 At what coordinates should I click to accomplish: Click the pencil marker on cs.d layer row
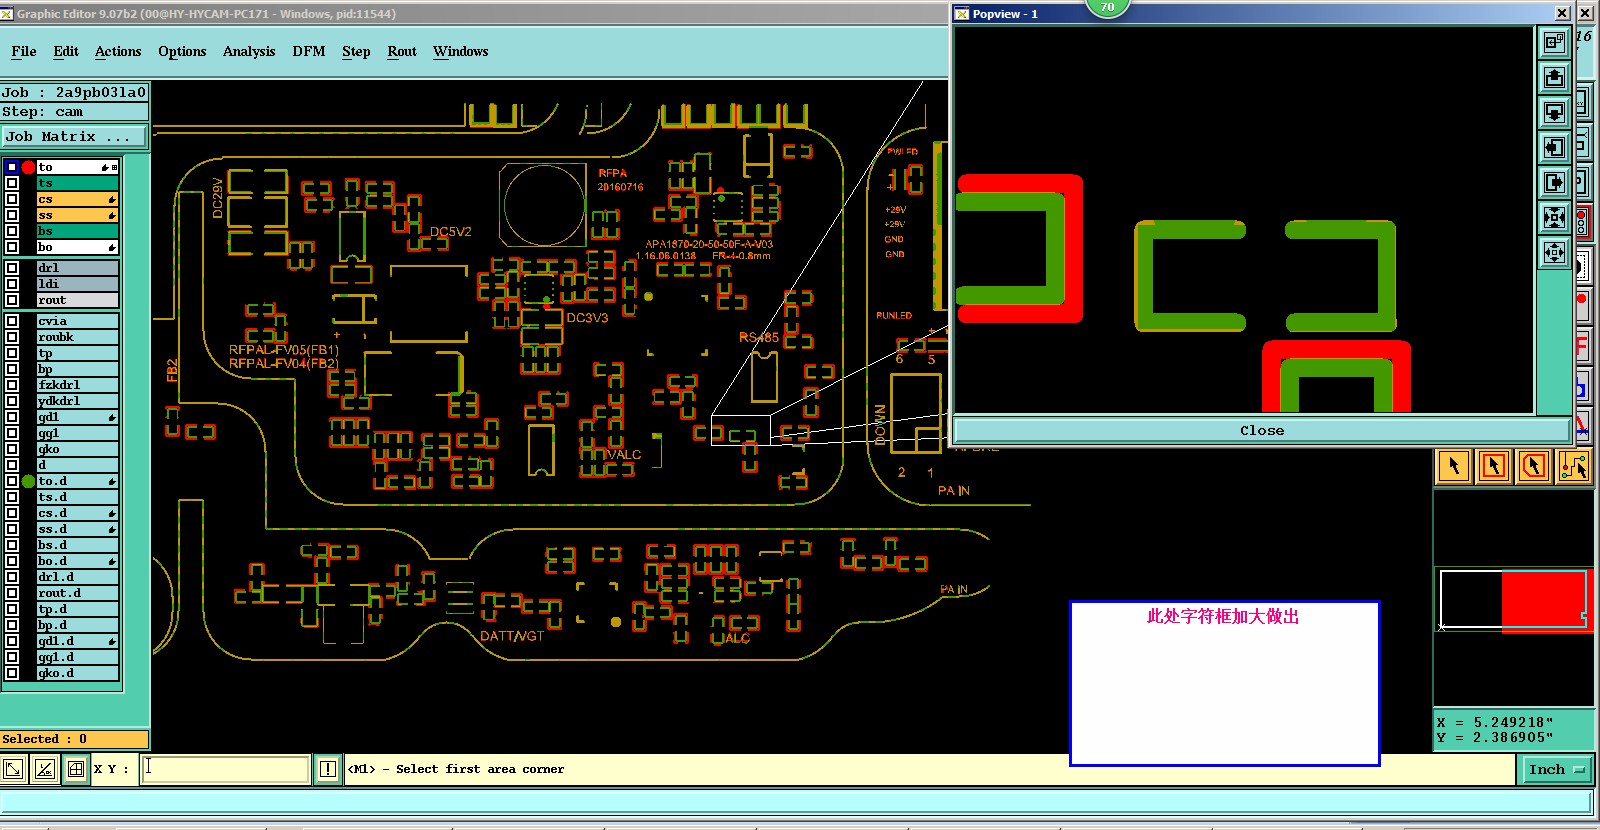112,513
